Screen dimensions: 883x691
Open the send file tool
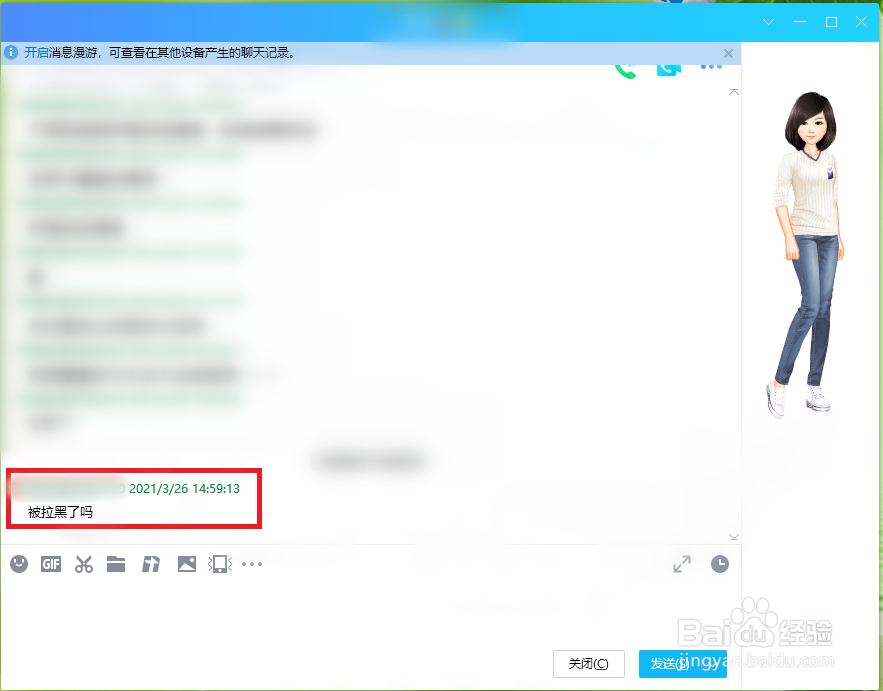[116, 564]
